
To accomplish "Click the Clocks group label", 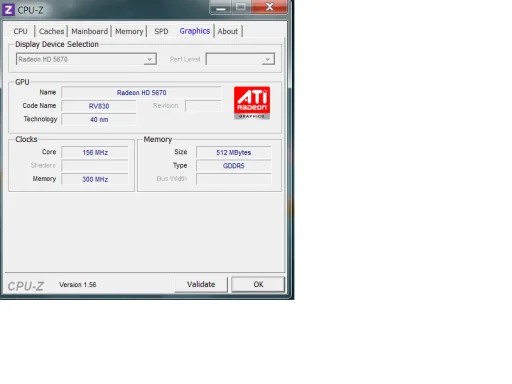I will [26, 139].
